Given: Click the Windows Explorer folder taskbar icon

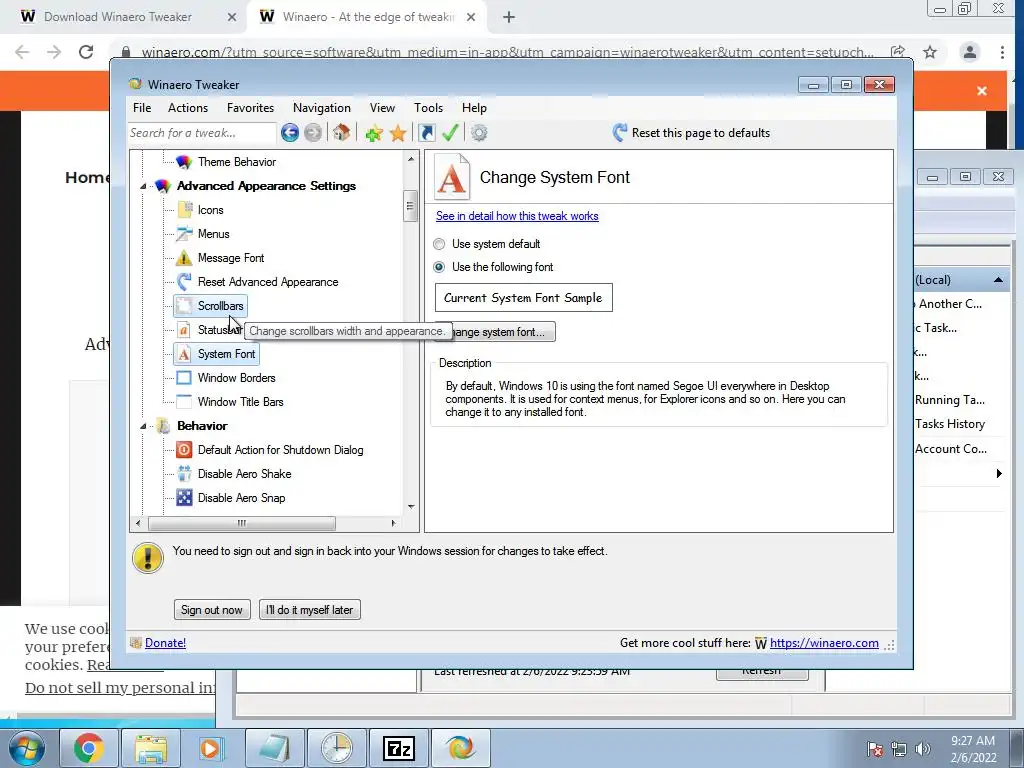Looking at the screenshot, I should tap(151, 748).
